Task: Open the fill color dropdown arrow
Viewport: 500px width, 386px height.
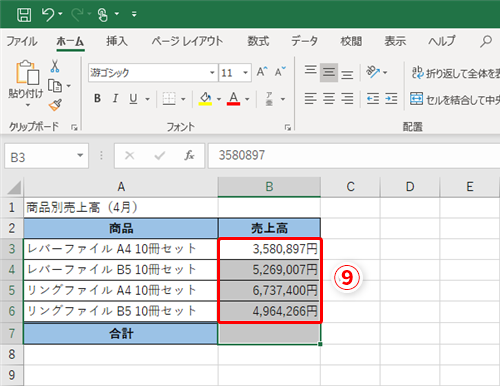Action: click(219, 99)
